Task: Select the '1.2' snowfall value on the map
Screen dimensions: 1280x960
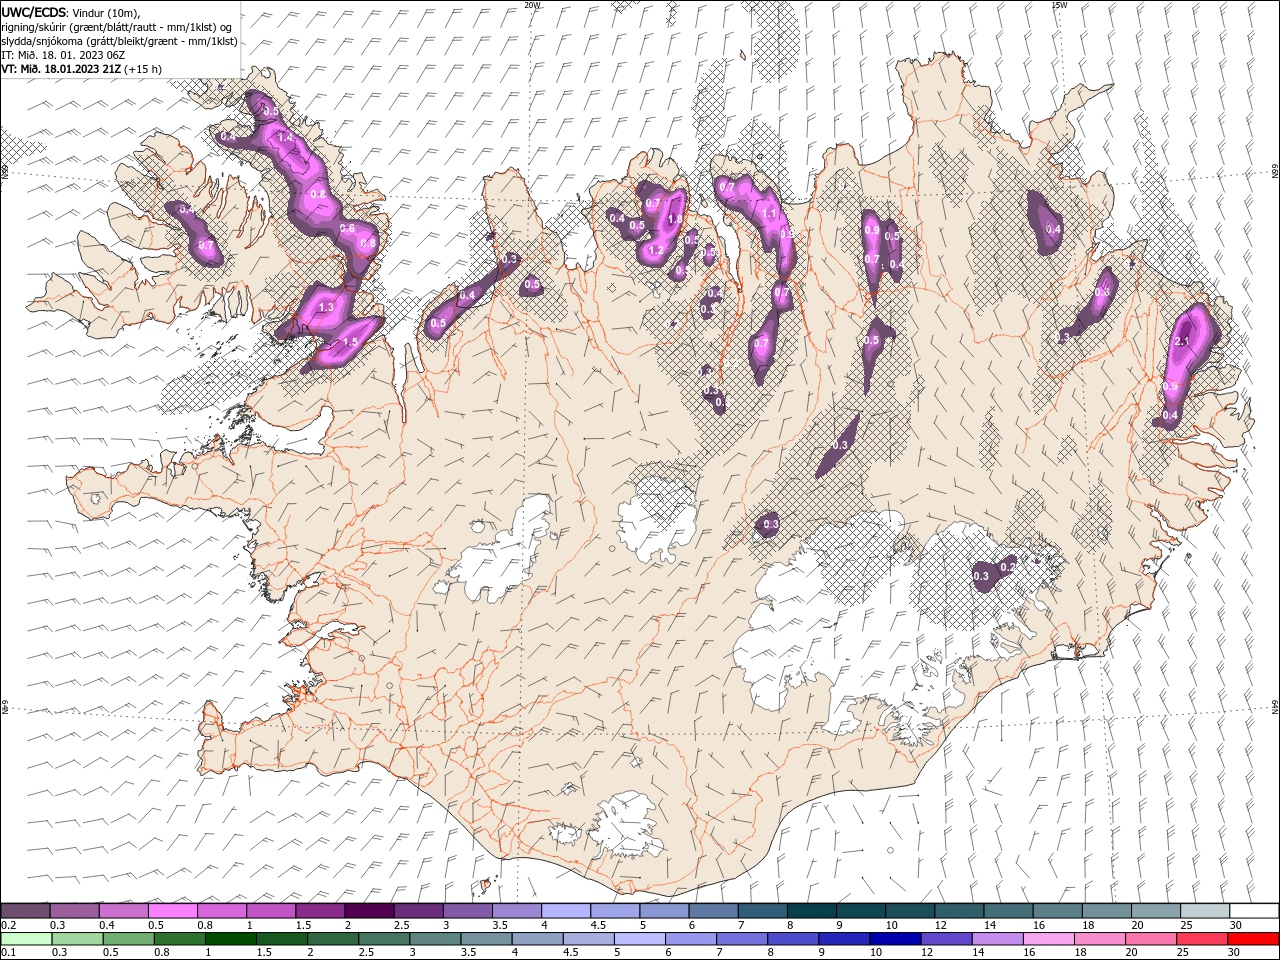Action: (657, 250)
